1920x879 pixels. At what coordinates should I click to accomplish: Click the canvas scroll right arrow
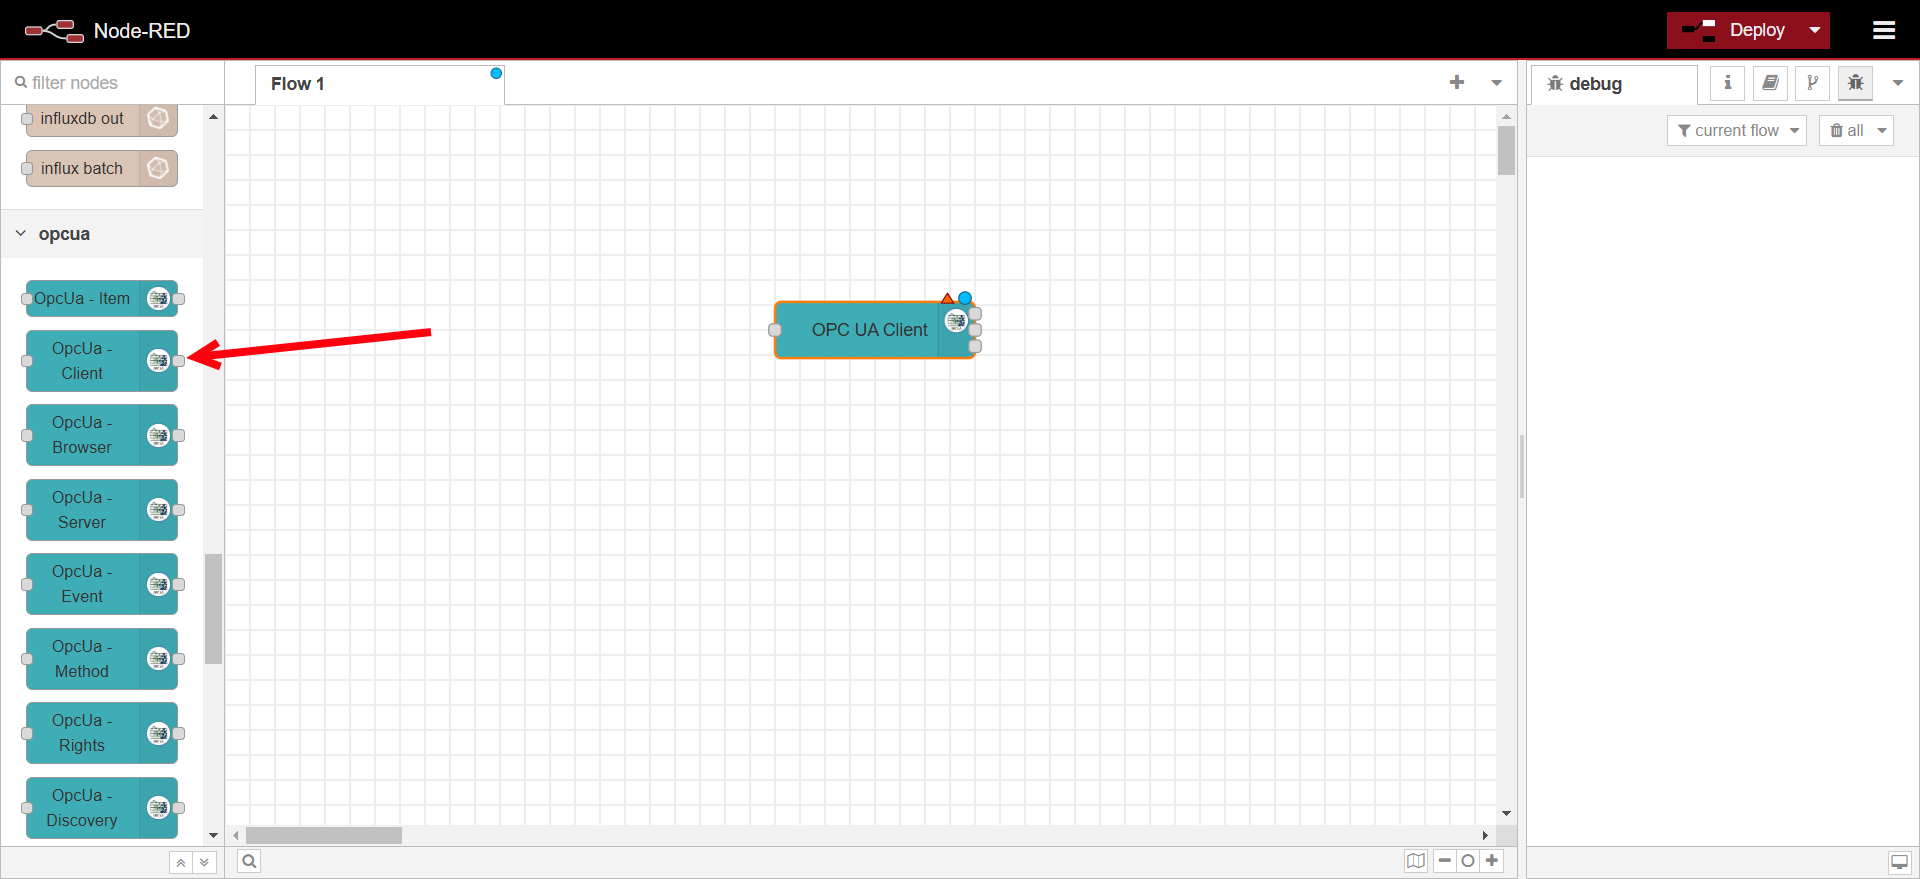click(x=1485, y=835)
